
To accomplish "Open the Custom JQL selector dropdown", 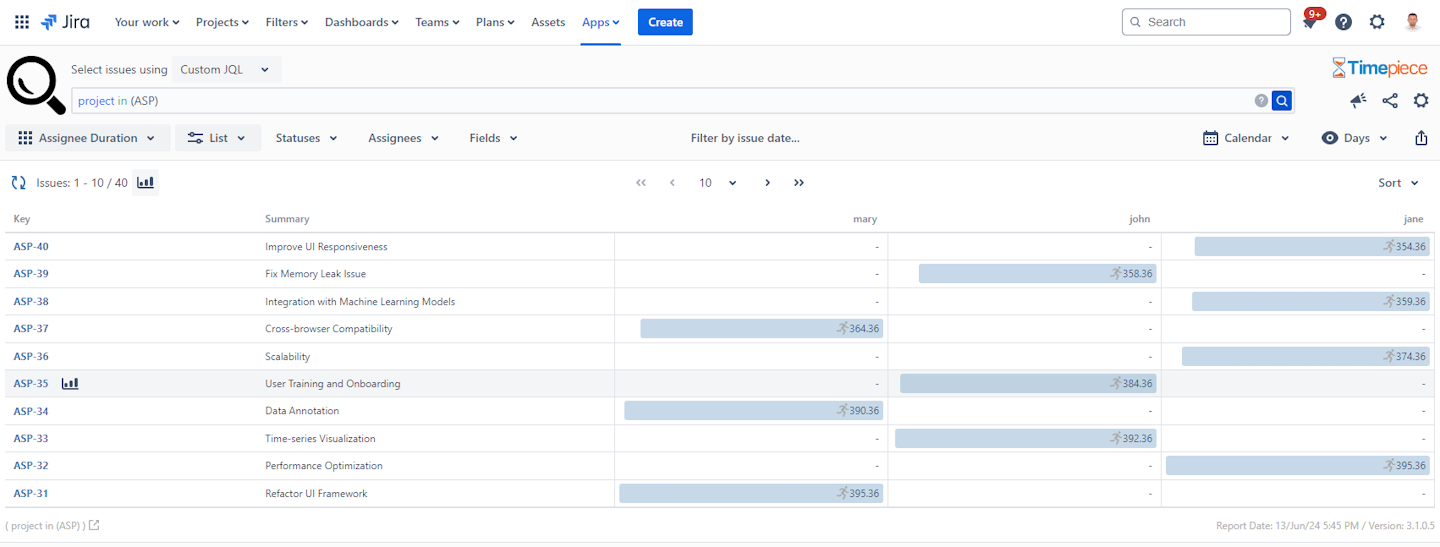I will click(x=226, y=70).
